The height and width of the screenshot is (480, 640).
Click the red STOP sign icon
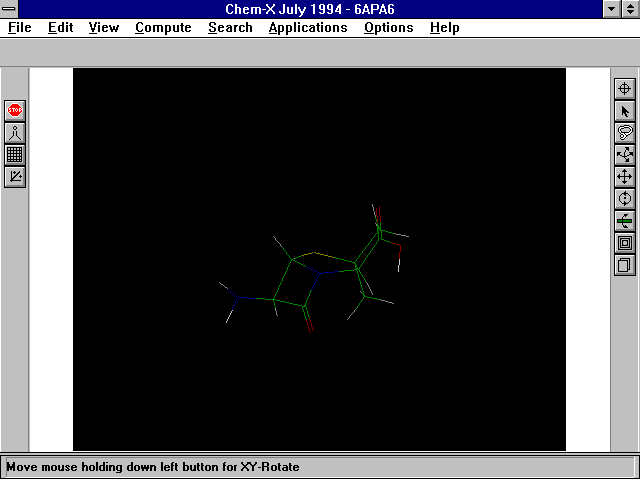coord(14,110)
